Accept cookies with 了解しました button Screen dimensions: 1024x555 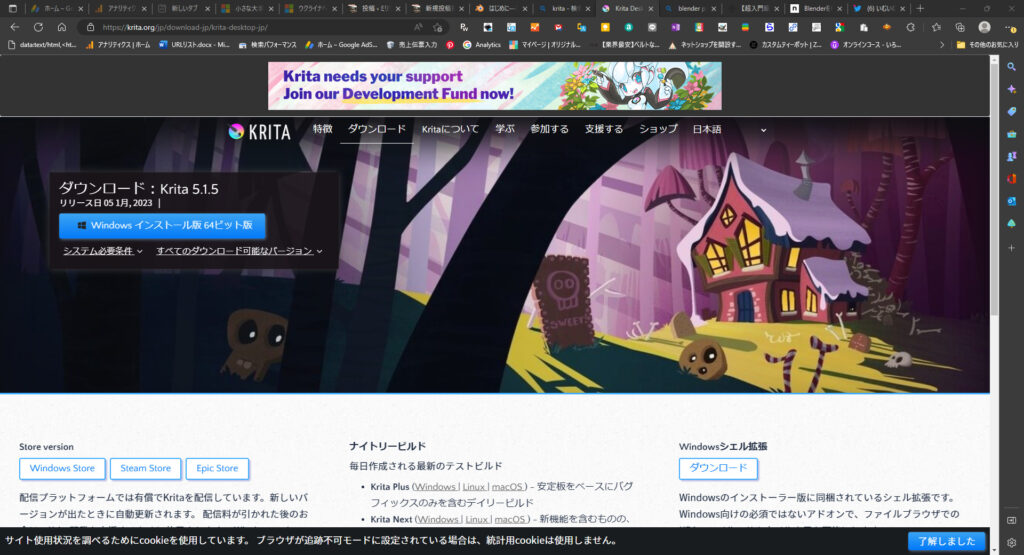coord(946,541)
